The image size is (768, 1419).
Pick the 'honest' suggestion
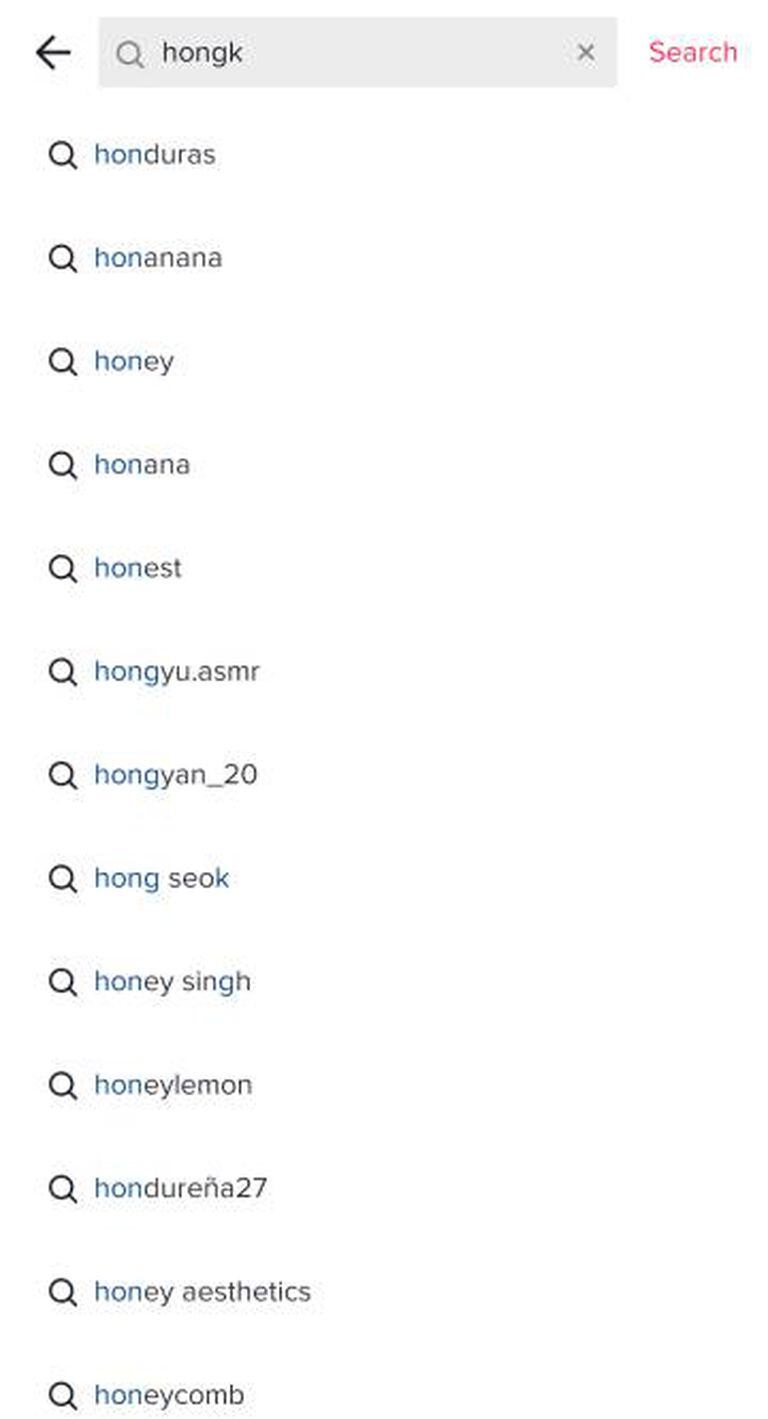[138, 568]
